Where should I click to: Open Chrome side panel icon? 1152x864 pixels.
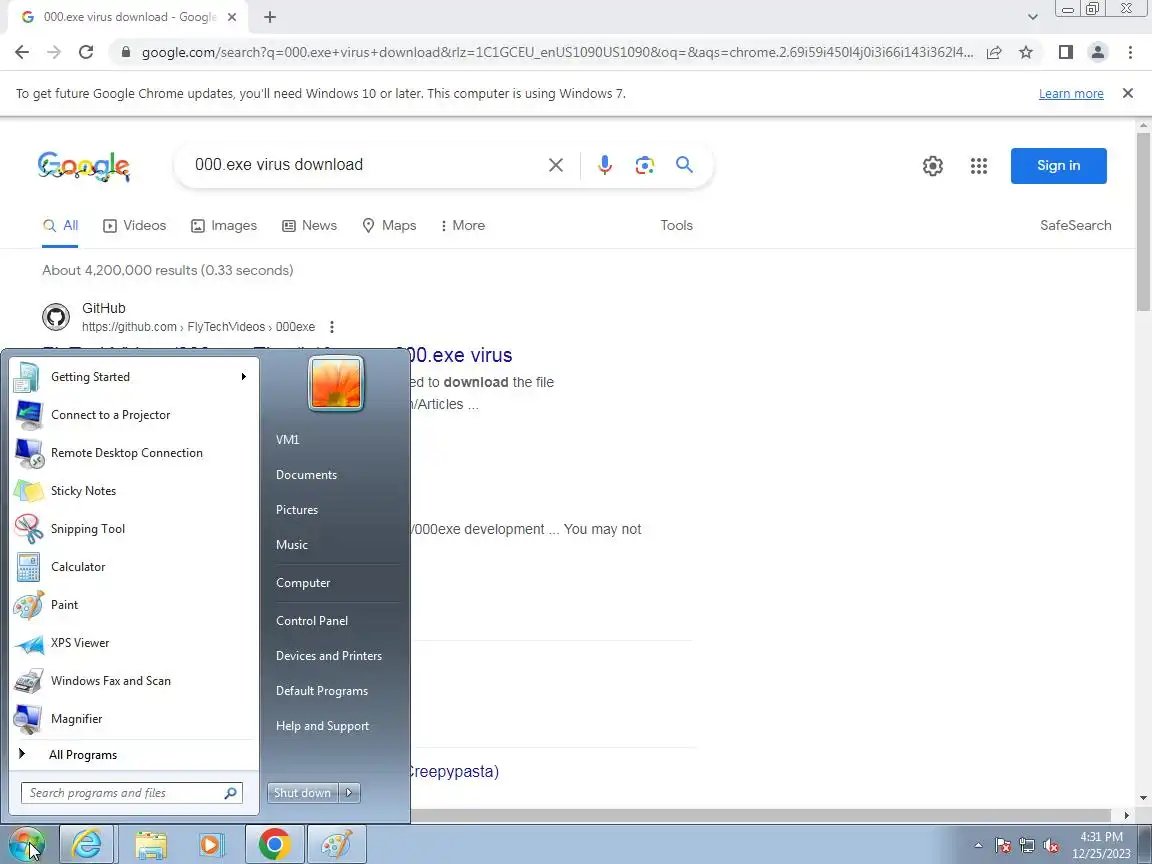coord(1065,52)
